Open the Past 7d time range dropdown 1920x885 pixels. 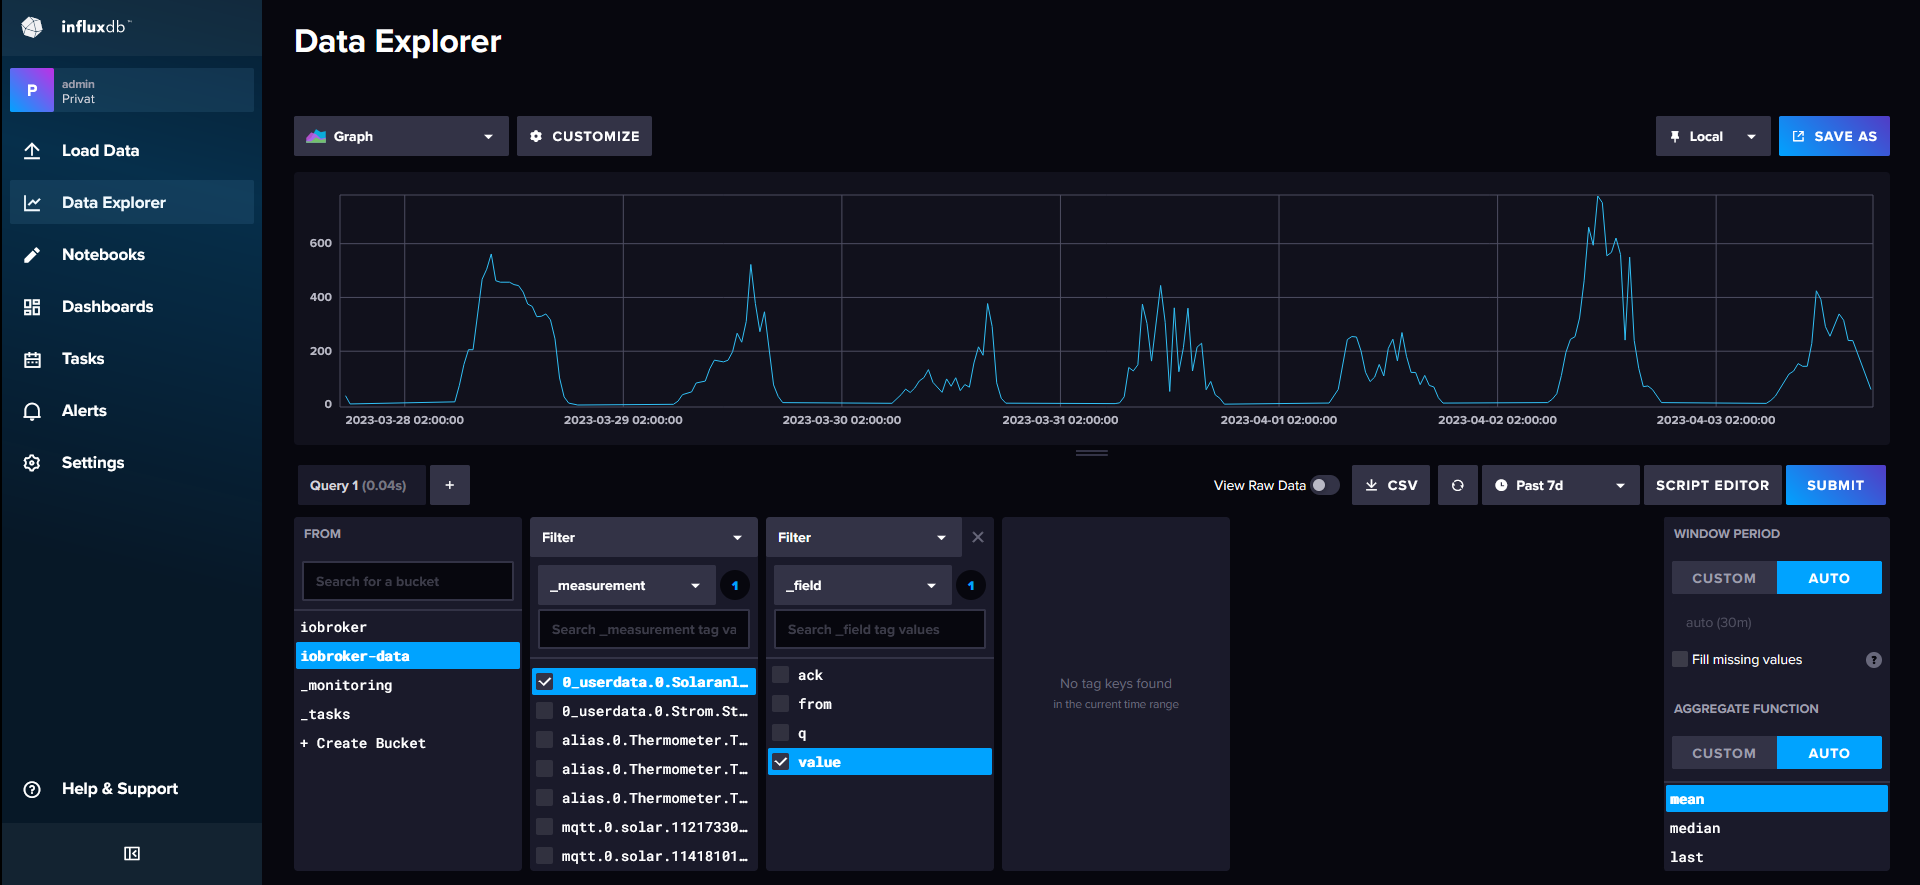point(1560,485)
